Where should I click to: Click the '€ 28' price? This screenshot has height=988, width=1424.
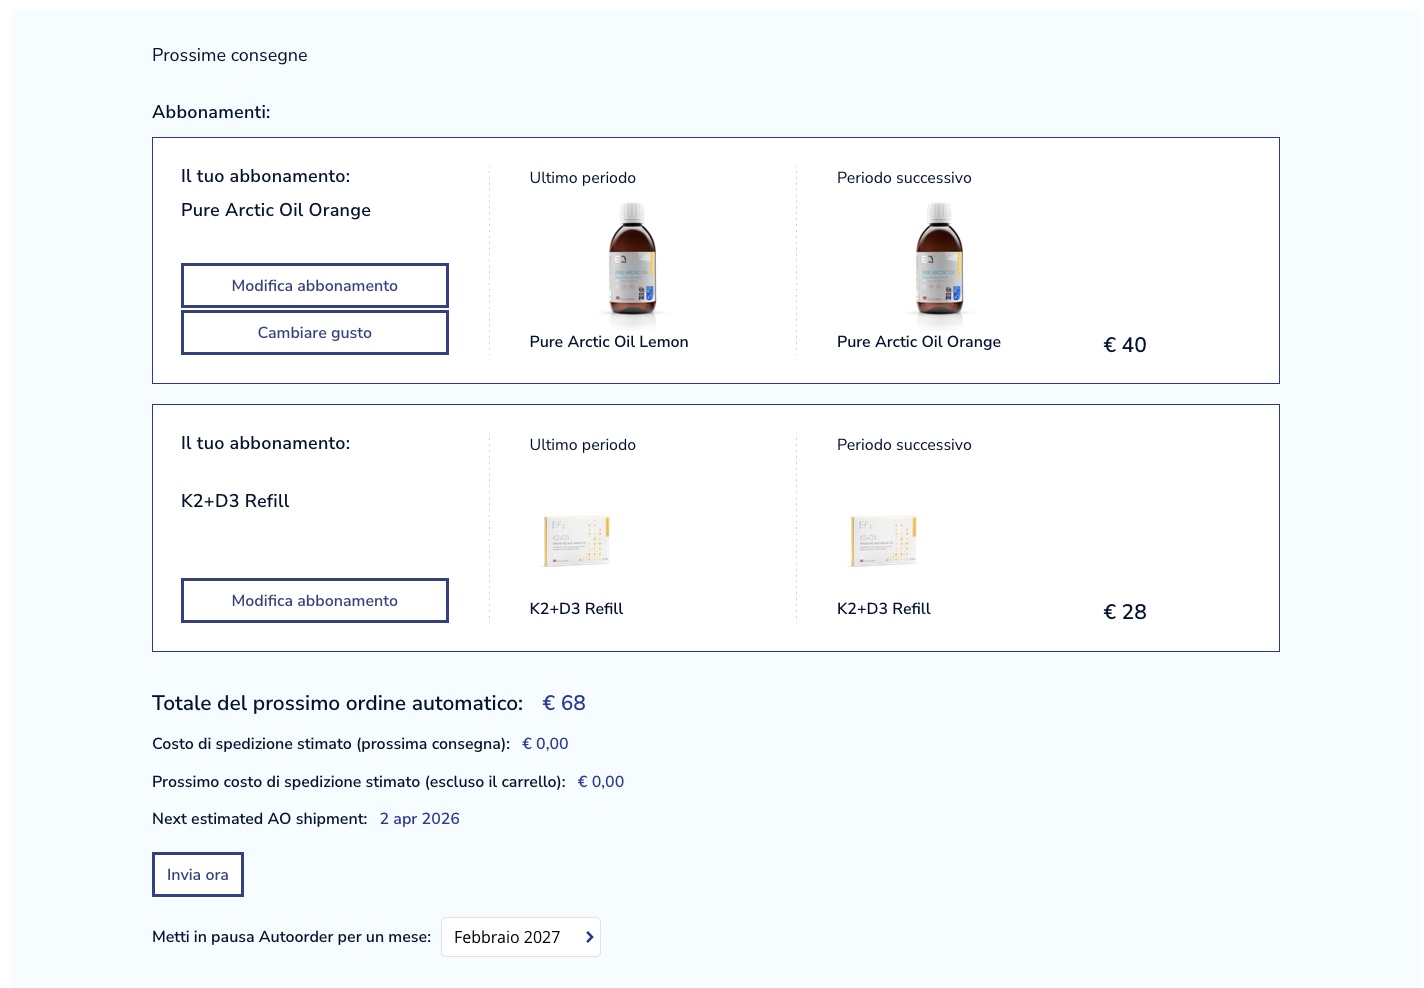point(1125,612)
